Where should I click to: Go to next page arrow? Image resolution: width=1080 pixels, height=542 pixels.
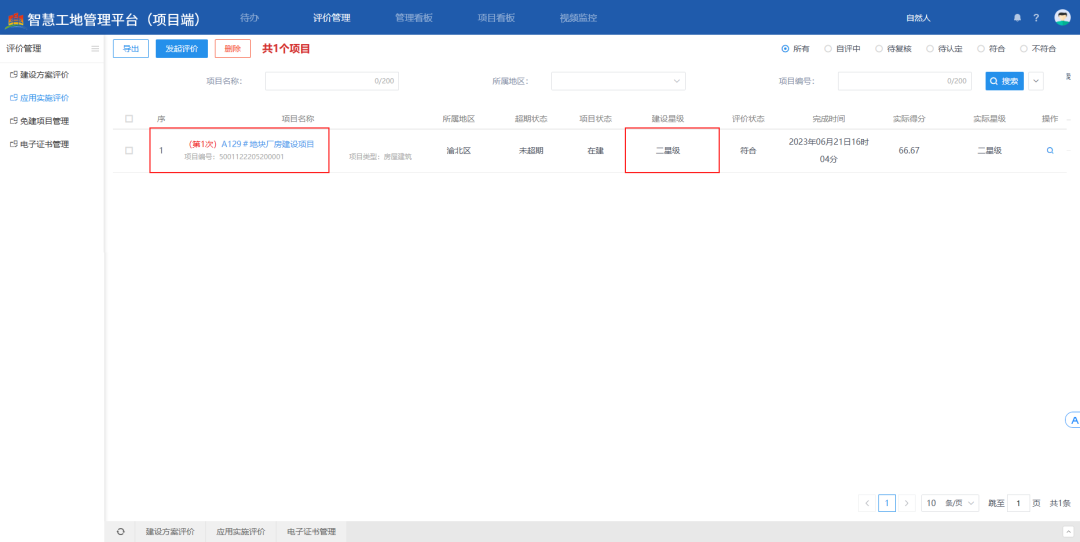click(x=907, y=503)
